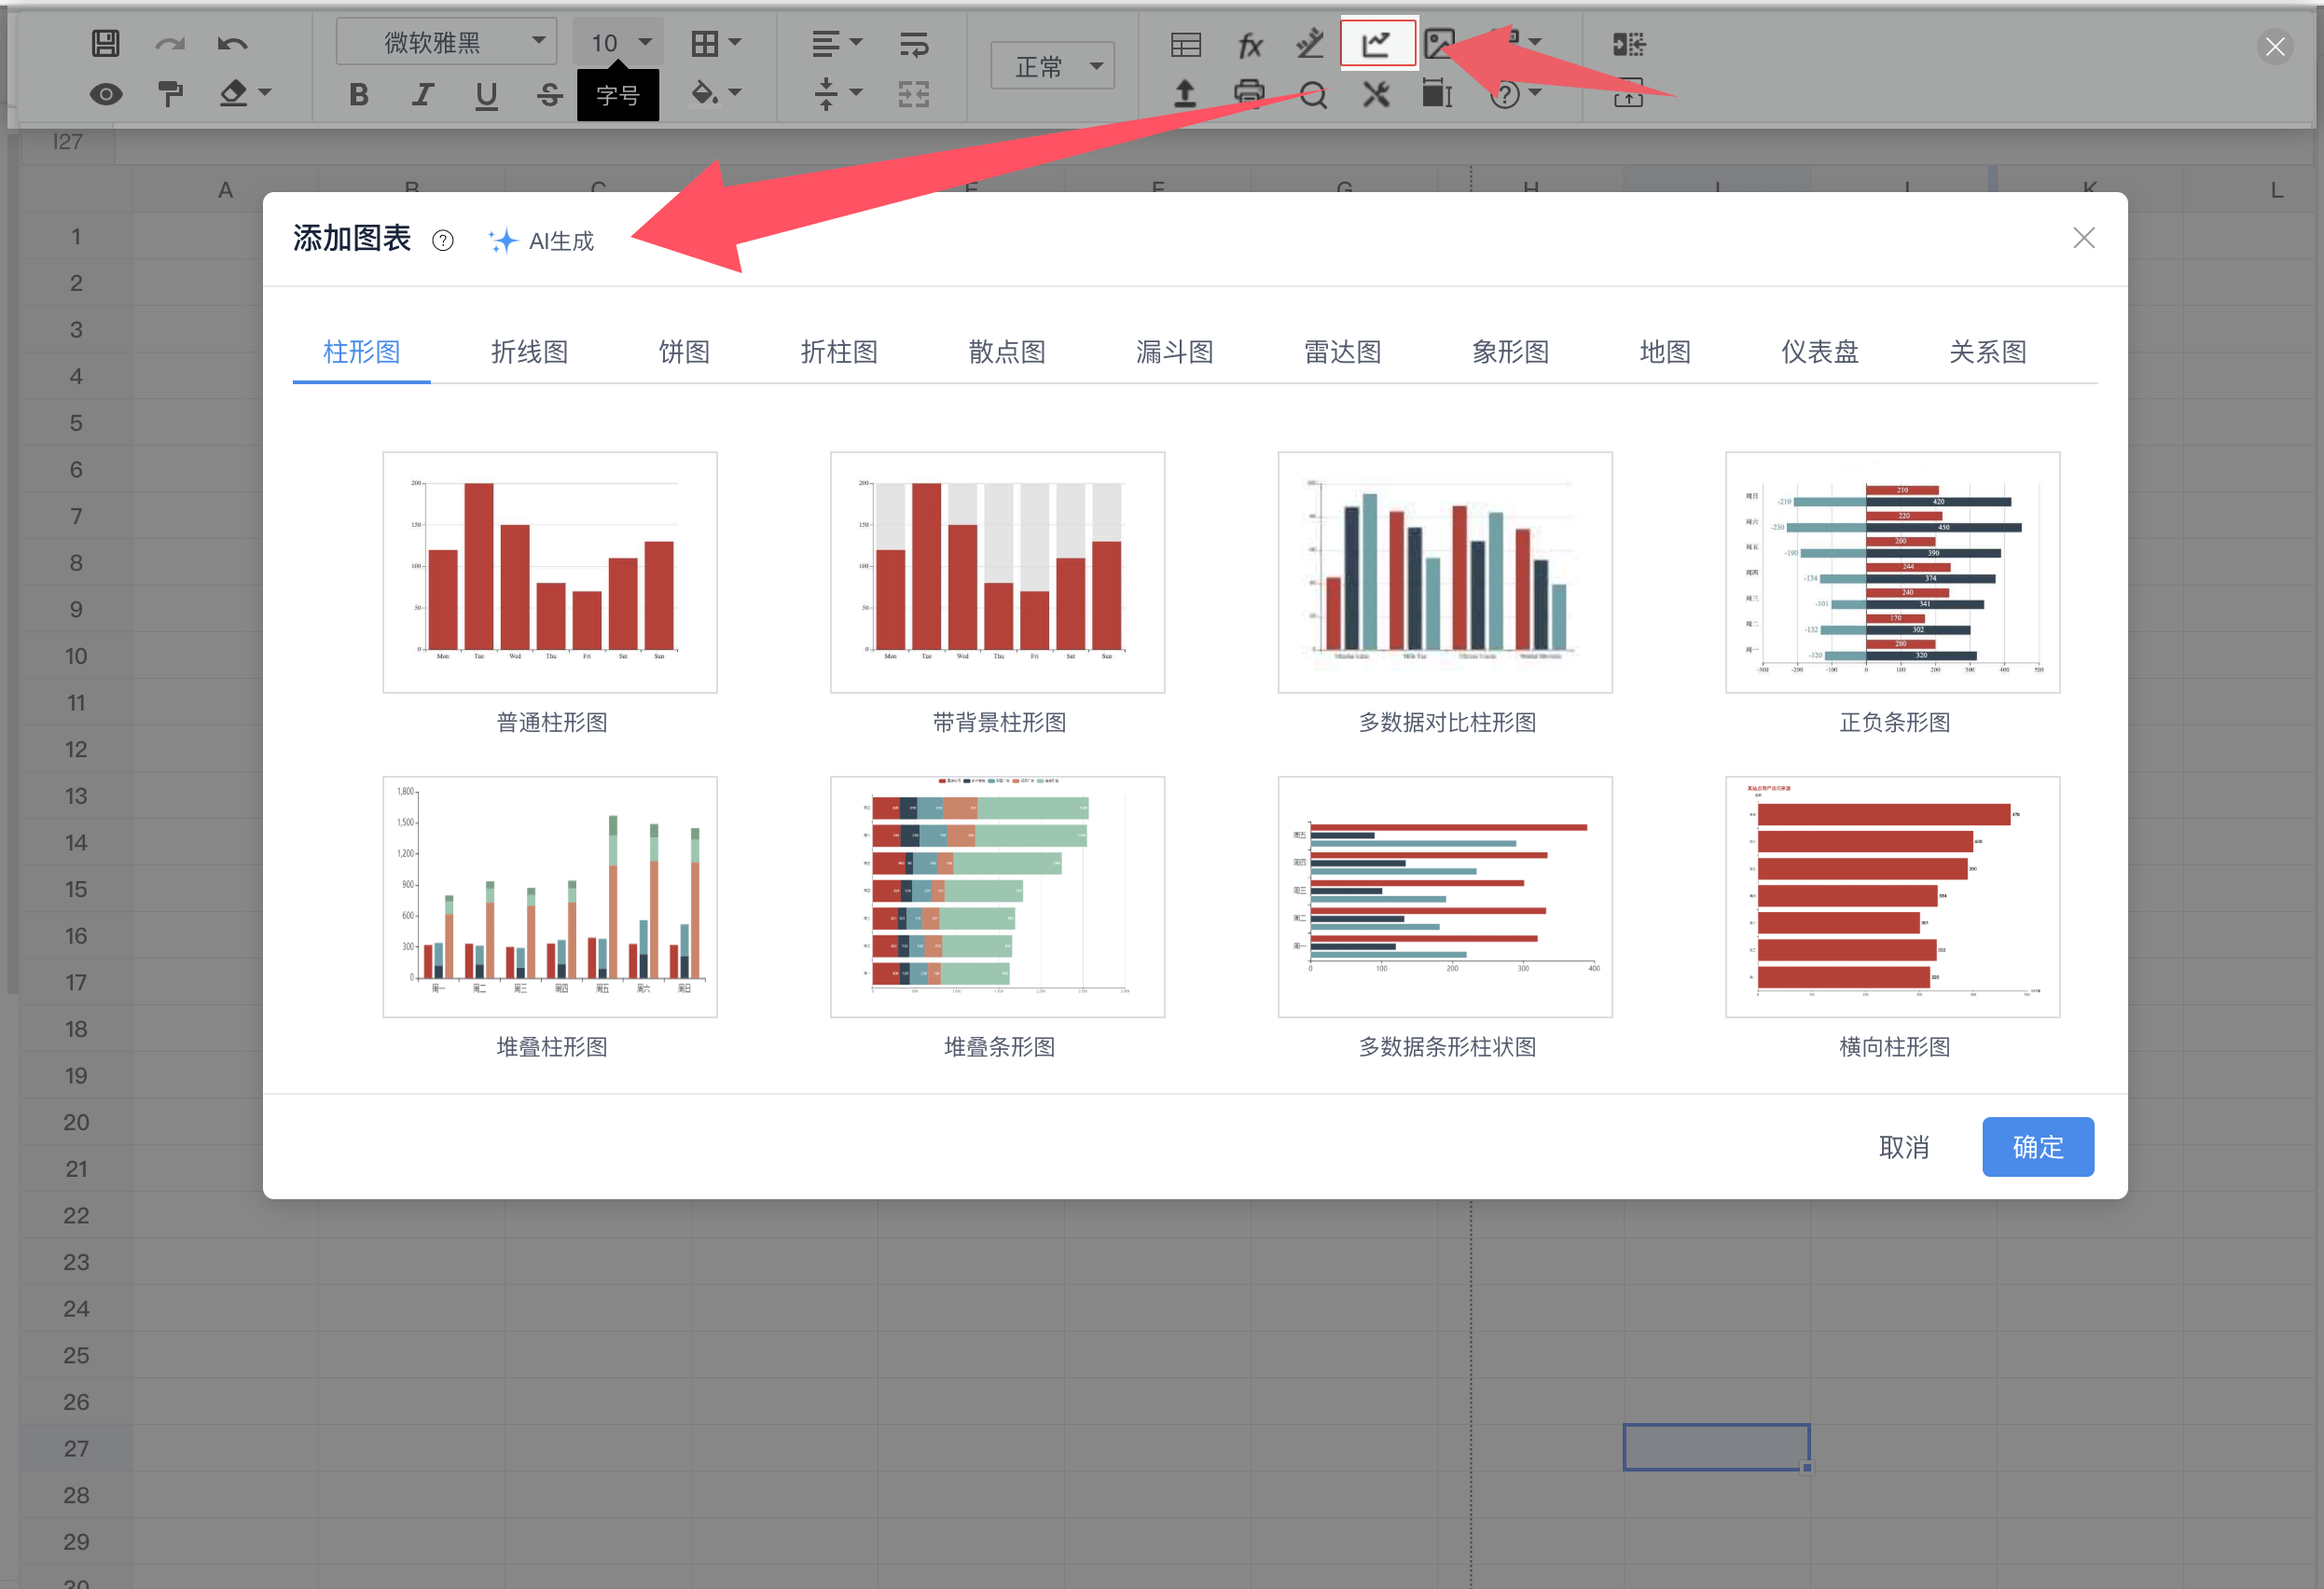Click the 确定 button
2324x1589 pixels.
(2037, 1146)
